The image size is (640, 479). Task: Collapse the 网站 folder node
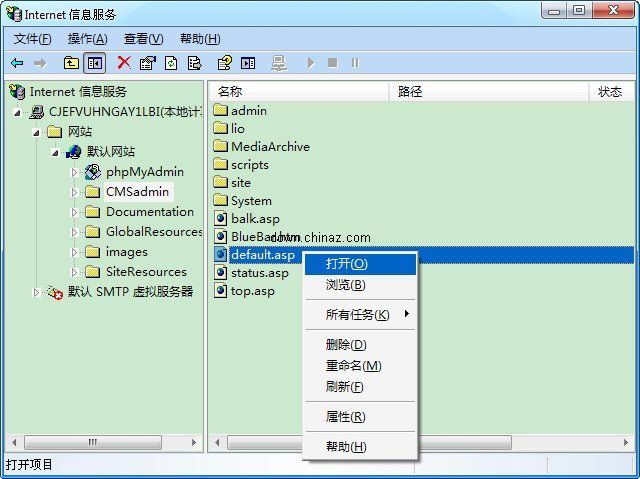pos(36,133)
